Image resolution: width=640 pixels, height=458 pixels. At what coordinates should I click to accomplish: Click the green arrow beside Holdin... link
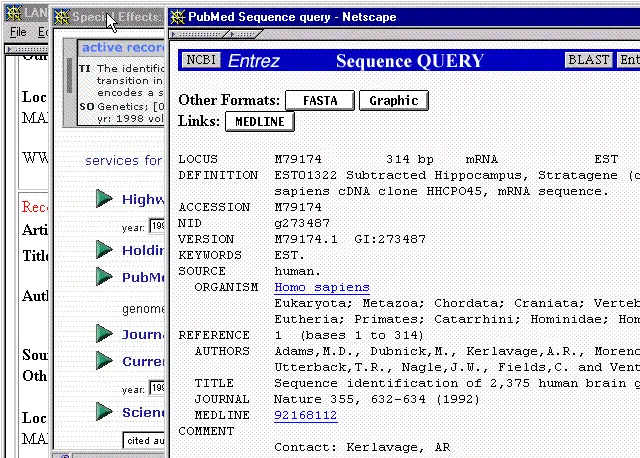(104, 249)
